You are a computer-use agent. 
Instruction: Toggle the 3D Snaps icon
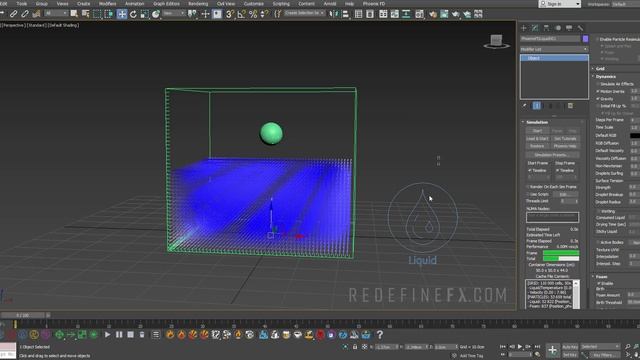click(x=230, y=14)
